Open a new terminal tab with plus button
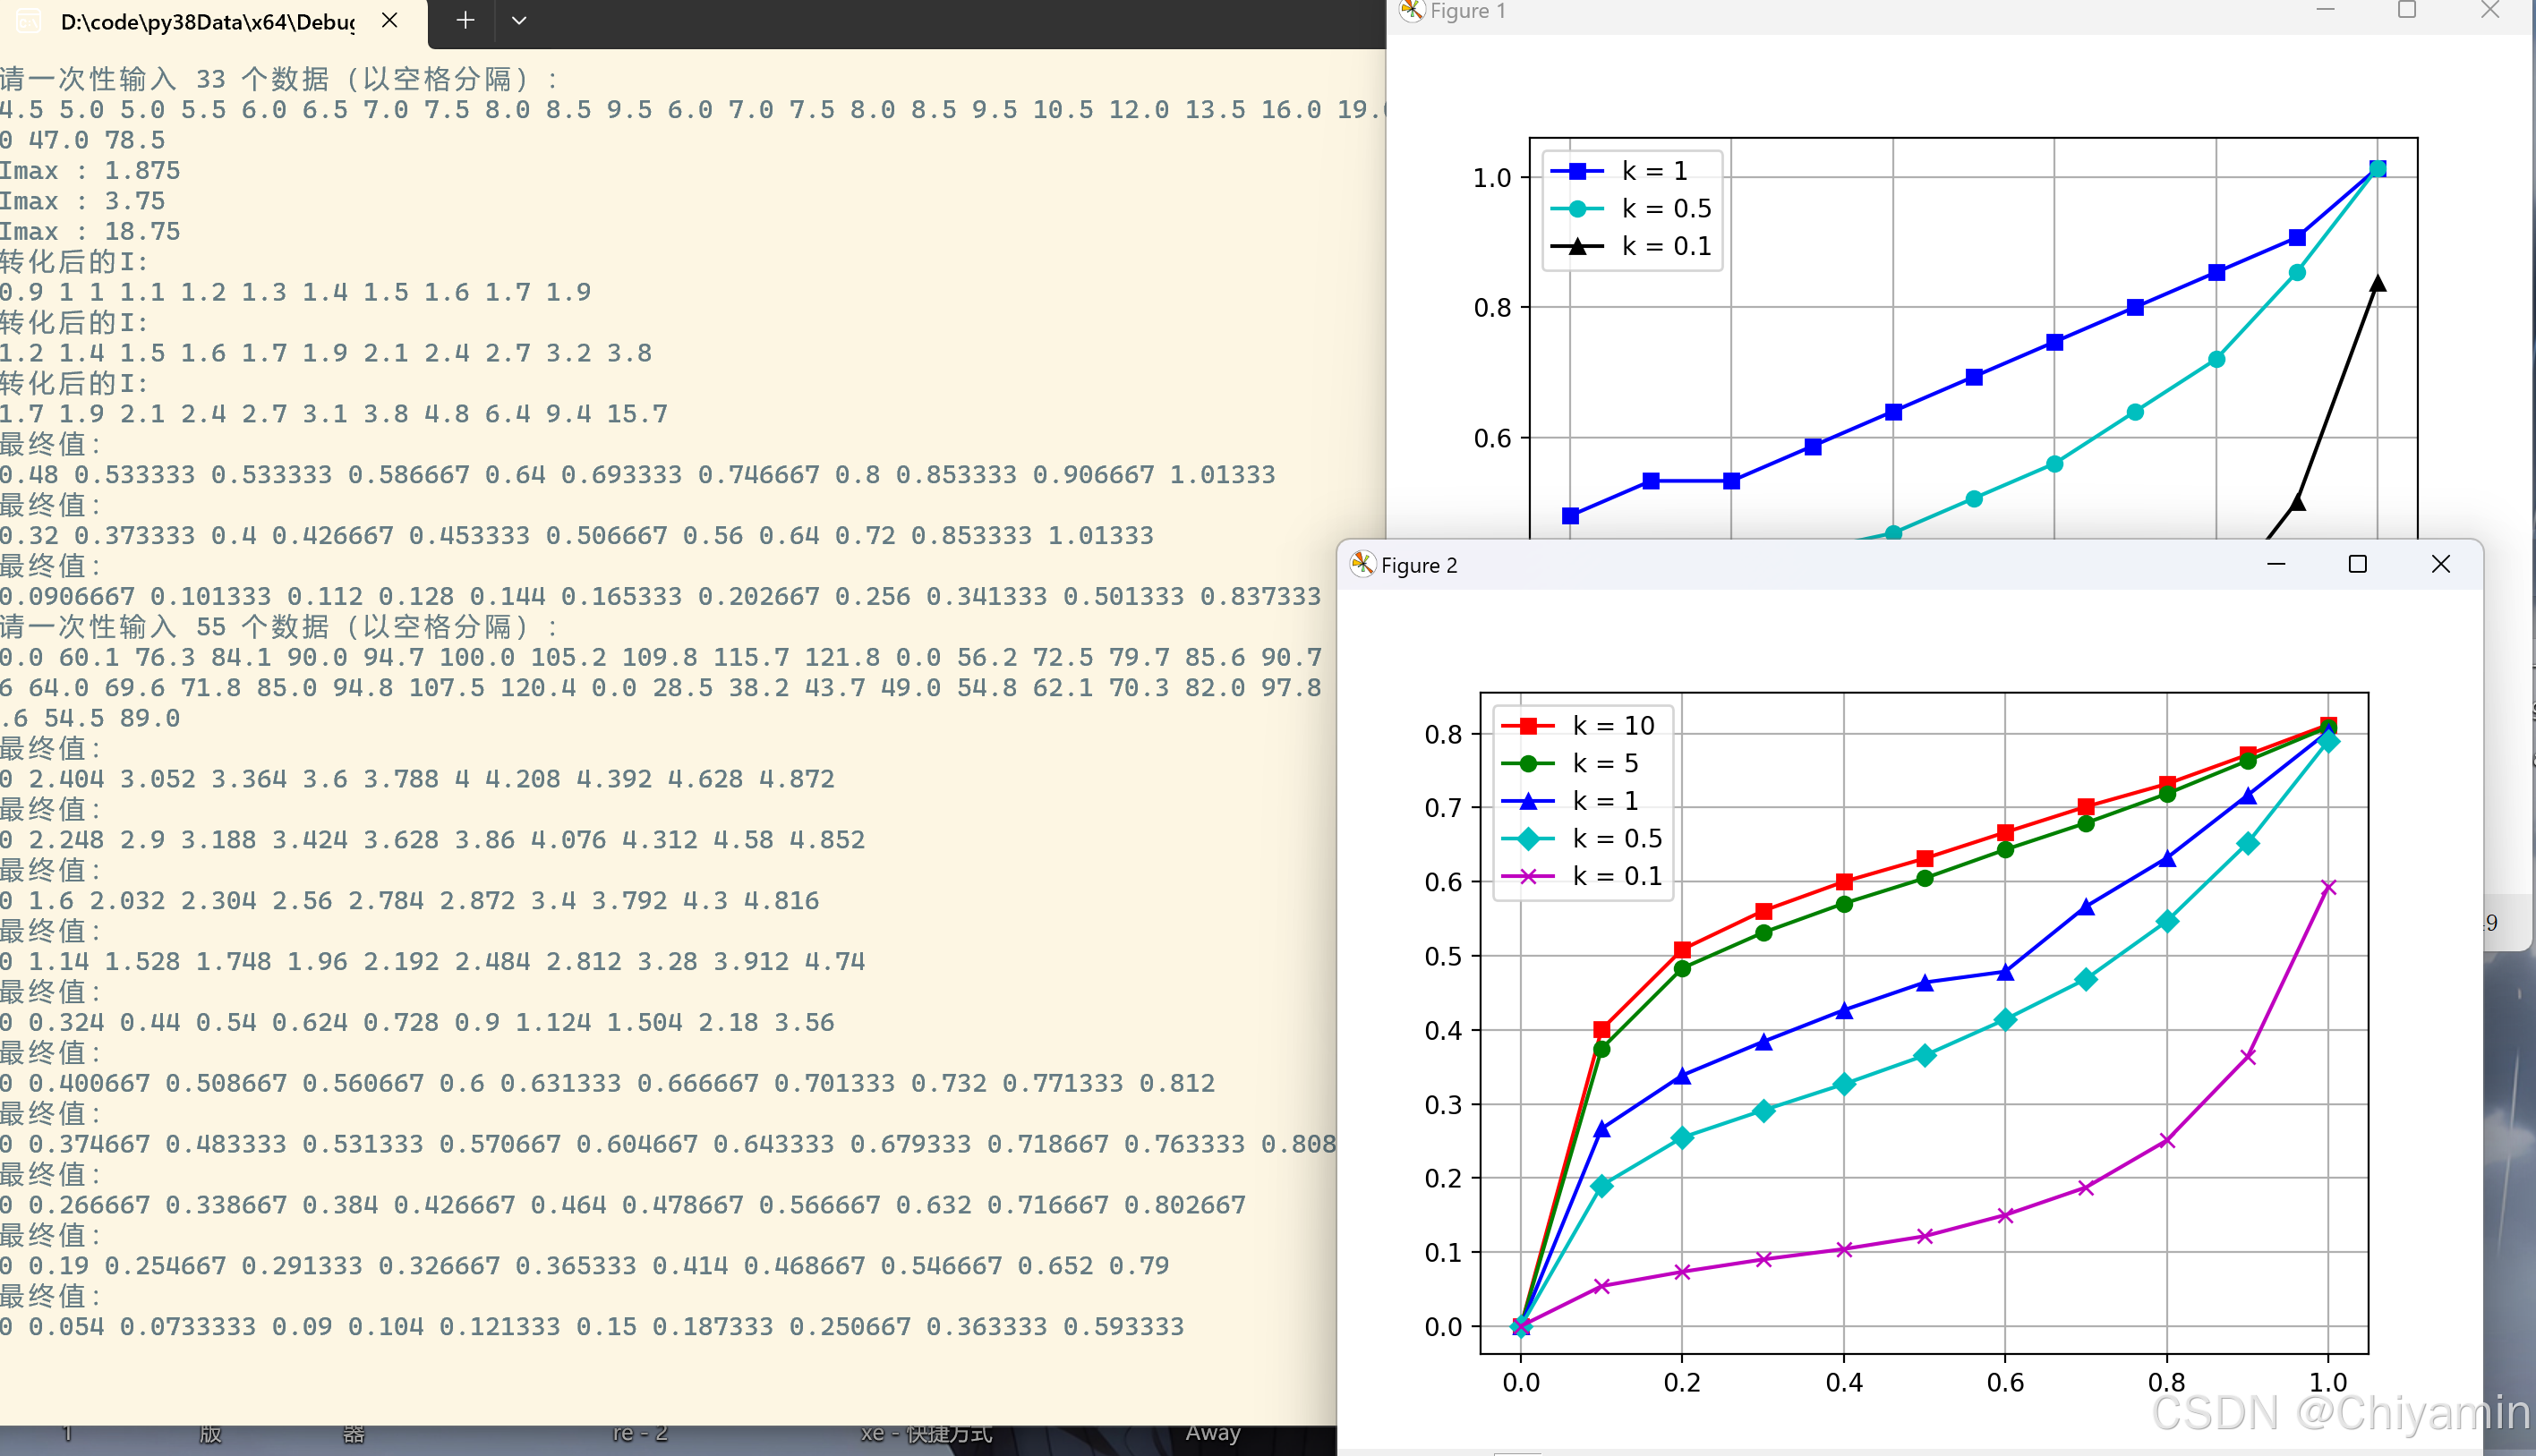The width and height of the screenshot is (2536, 1456). tap(465, 20)
